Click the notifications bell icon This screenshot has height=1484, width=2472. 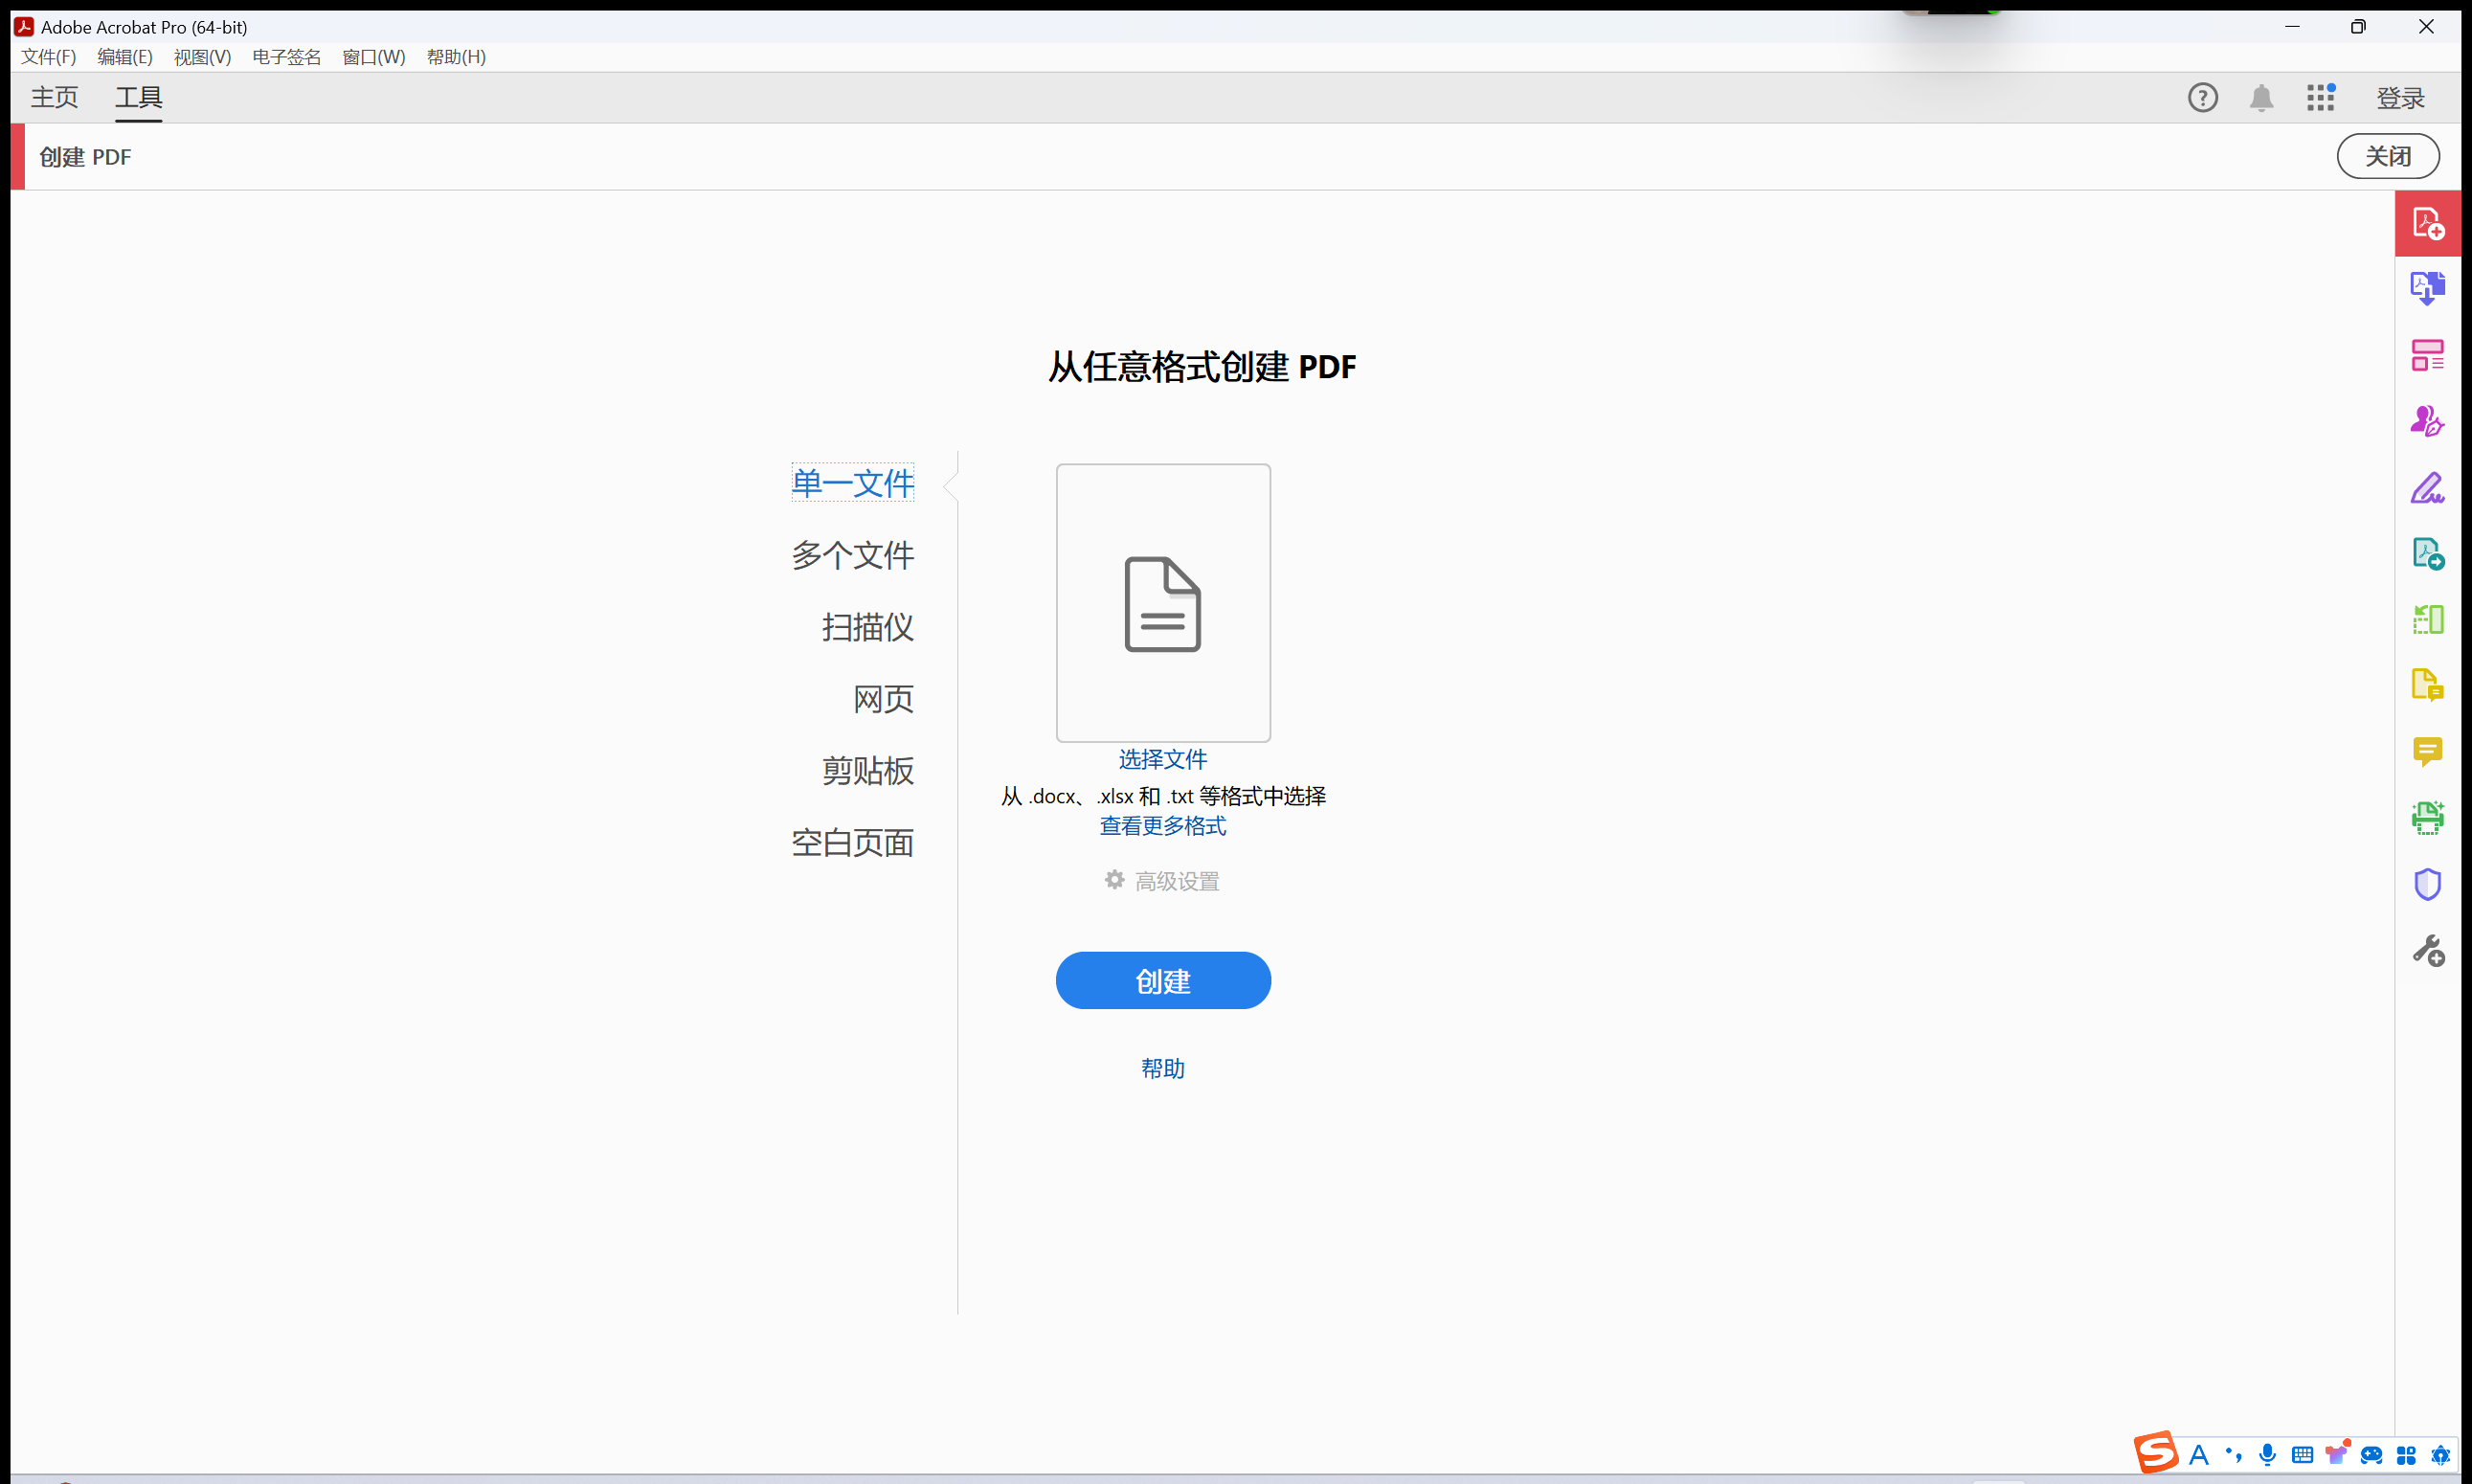tap(2261, 98)
